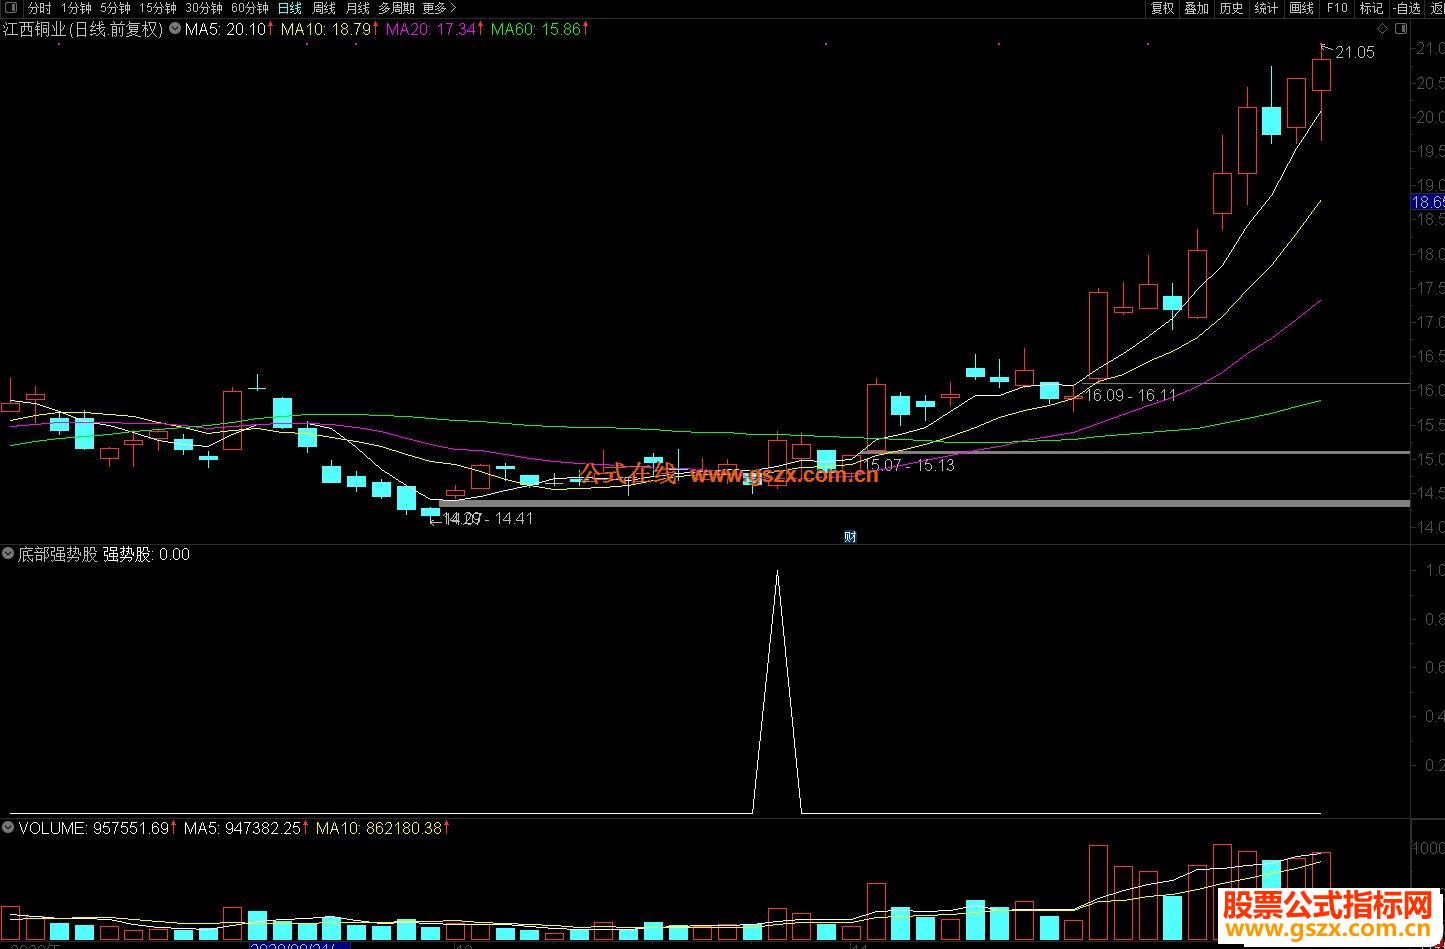The width and height of the screenshot is (1445, 949).
Task: Expand the VOLUME indicator dropdown arrow
Action: [x=9, y=828]
